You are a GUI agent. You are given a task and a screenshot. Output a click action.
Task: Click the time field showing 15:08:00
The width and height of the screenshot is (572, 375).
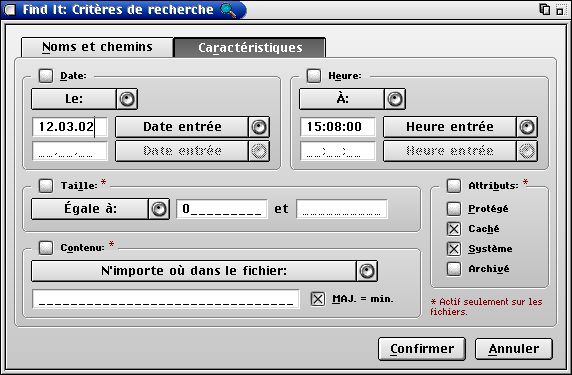338,127
